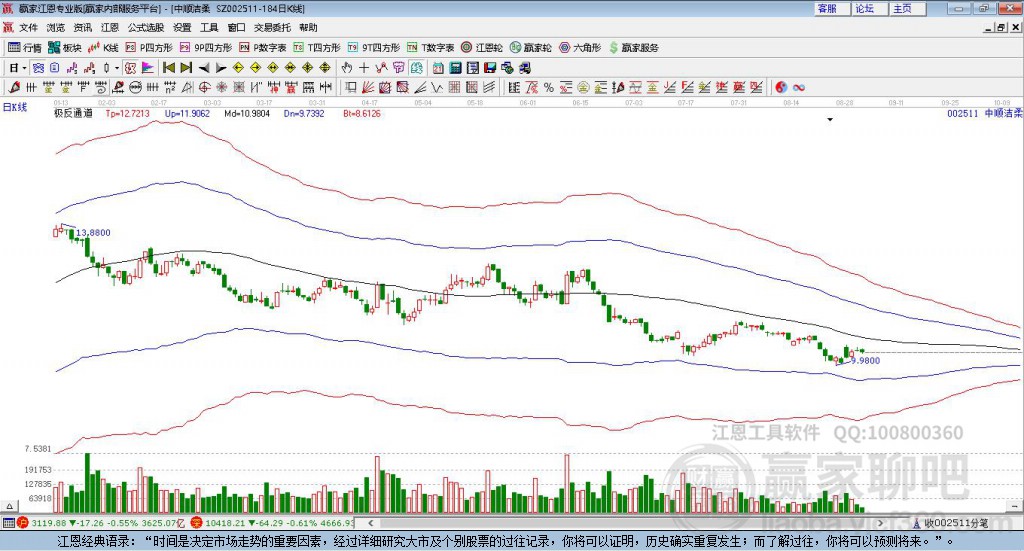Open the P数字表 number table
Viewport: 1024px width, 551px height.
pos(263,48)
